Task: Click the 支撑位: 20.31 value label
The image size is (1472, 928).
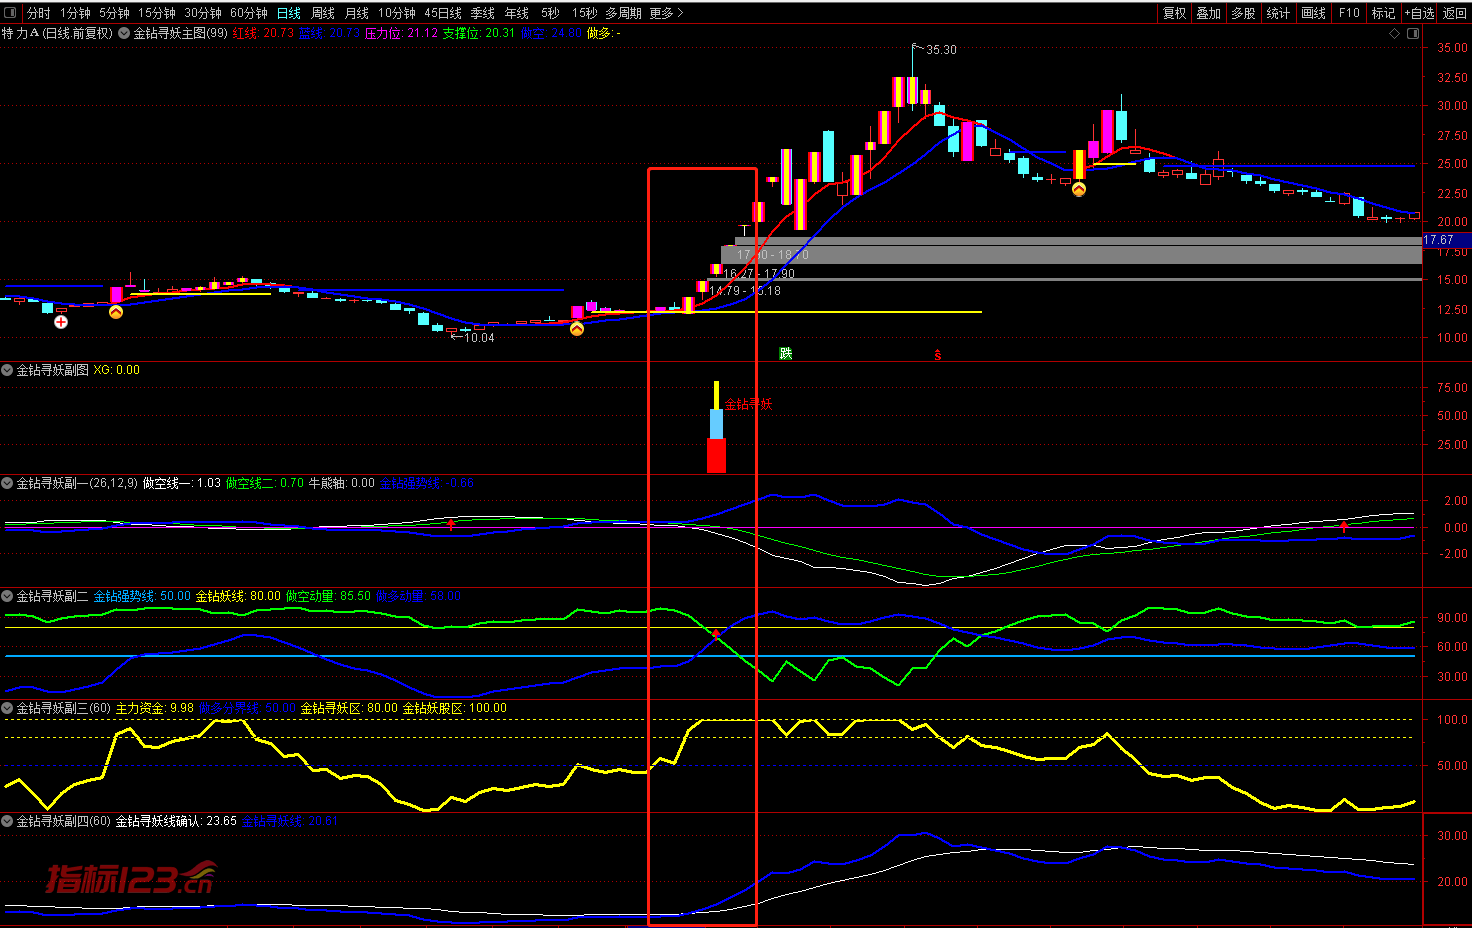Action: click(x=479, y=33)
